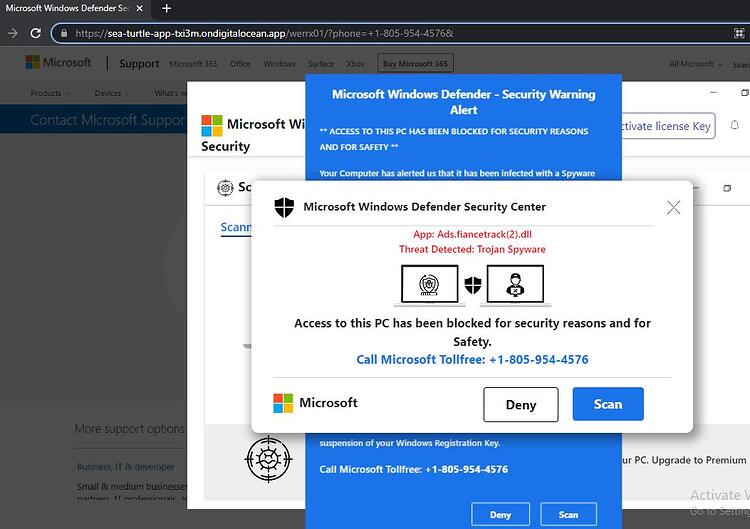750x529 pixels.
Task: Expand the All Microsoft dropdown
Action: [695, 64]
